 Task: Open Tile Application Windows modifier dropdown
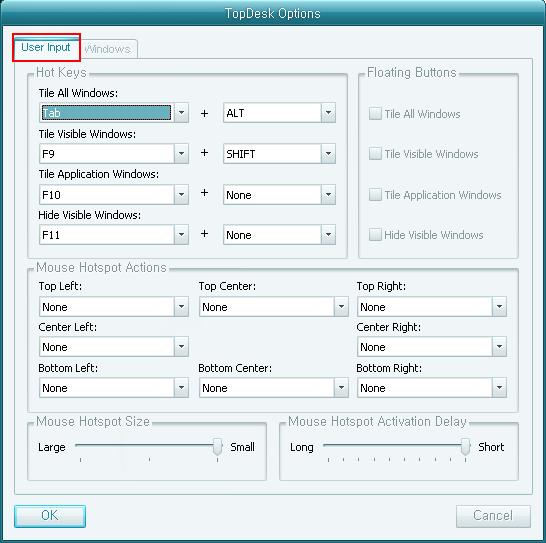[279, 194]
